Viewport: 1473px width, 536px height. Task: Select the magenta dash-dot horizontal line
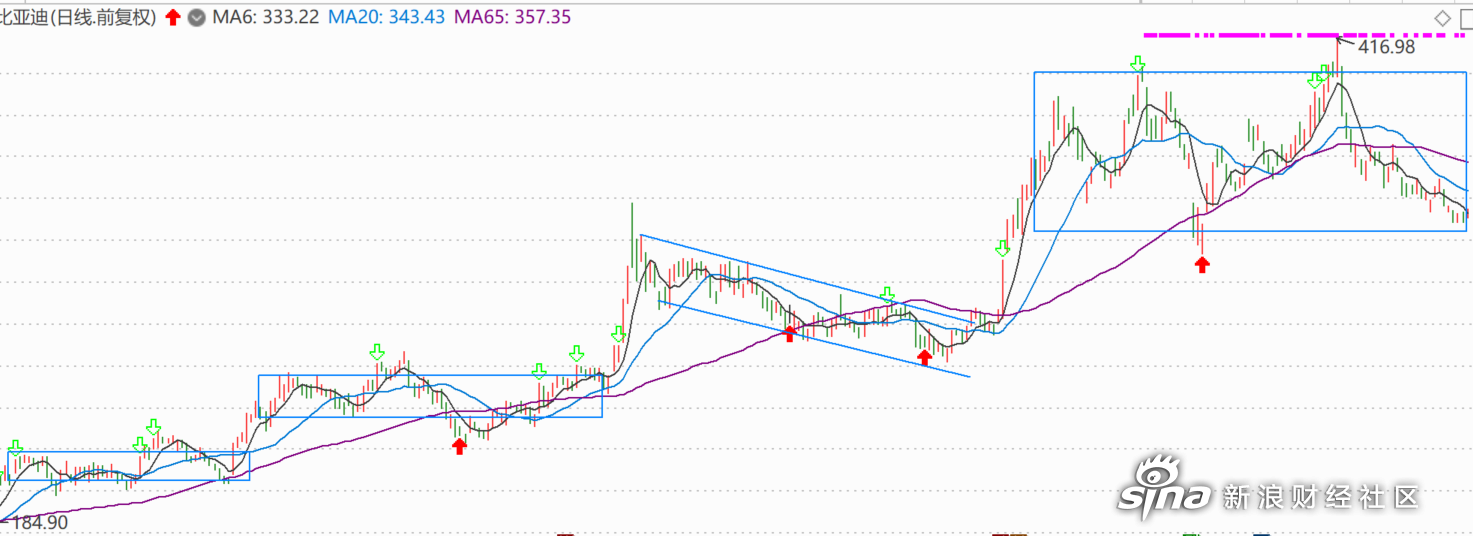pyautogui.click(x=1302, y=35)
